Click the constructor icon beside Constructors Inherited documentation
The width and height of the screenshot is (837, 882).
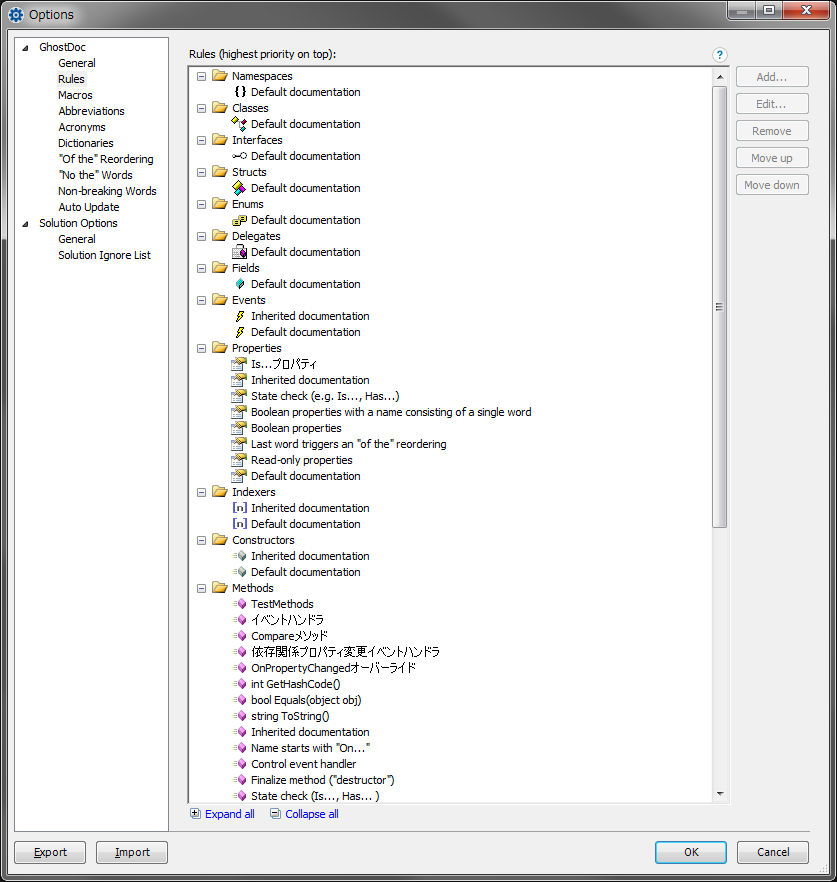[x=240, y=556]
